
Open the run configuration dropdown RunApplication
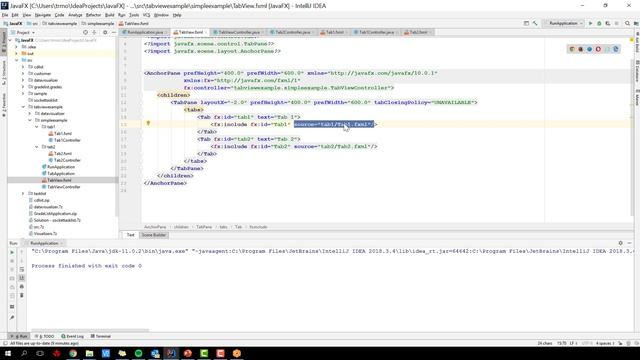[x=565, y=24]
